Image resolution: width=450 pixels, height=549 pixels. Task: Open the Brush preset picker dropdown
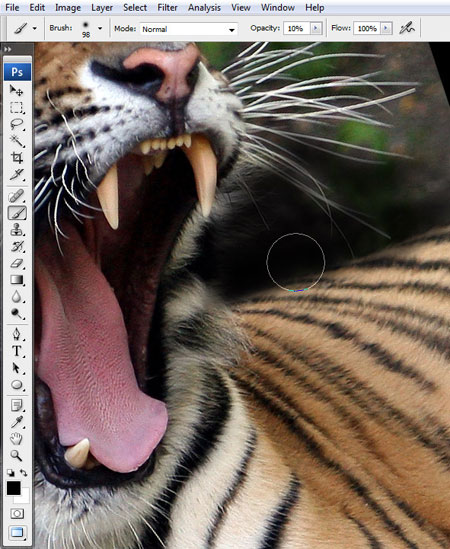[100, 28]
